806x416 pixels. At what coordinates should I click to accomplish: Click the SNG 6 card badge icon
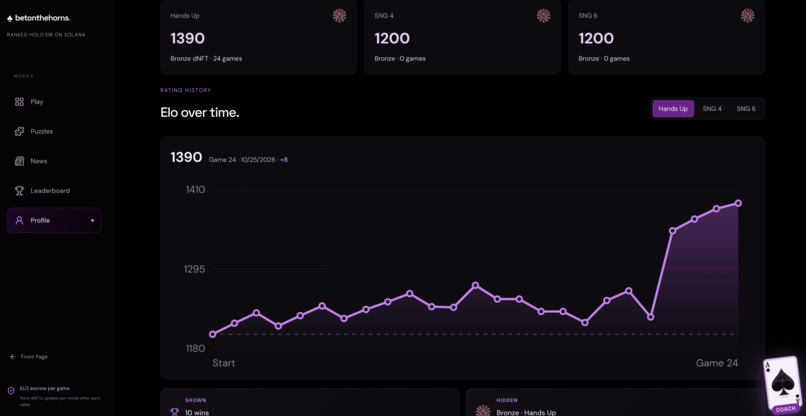coord(747,16)
